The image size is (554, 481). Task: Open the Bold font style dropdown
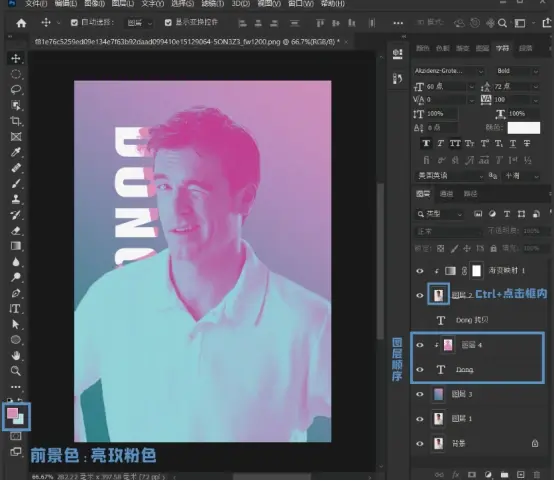click(x=517, y=71)
